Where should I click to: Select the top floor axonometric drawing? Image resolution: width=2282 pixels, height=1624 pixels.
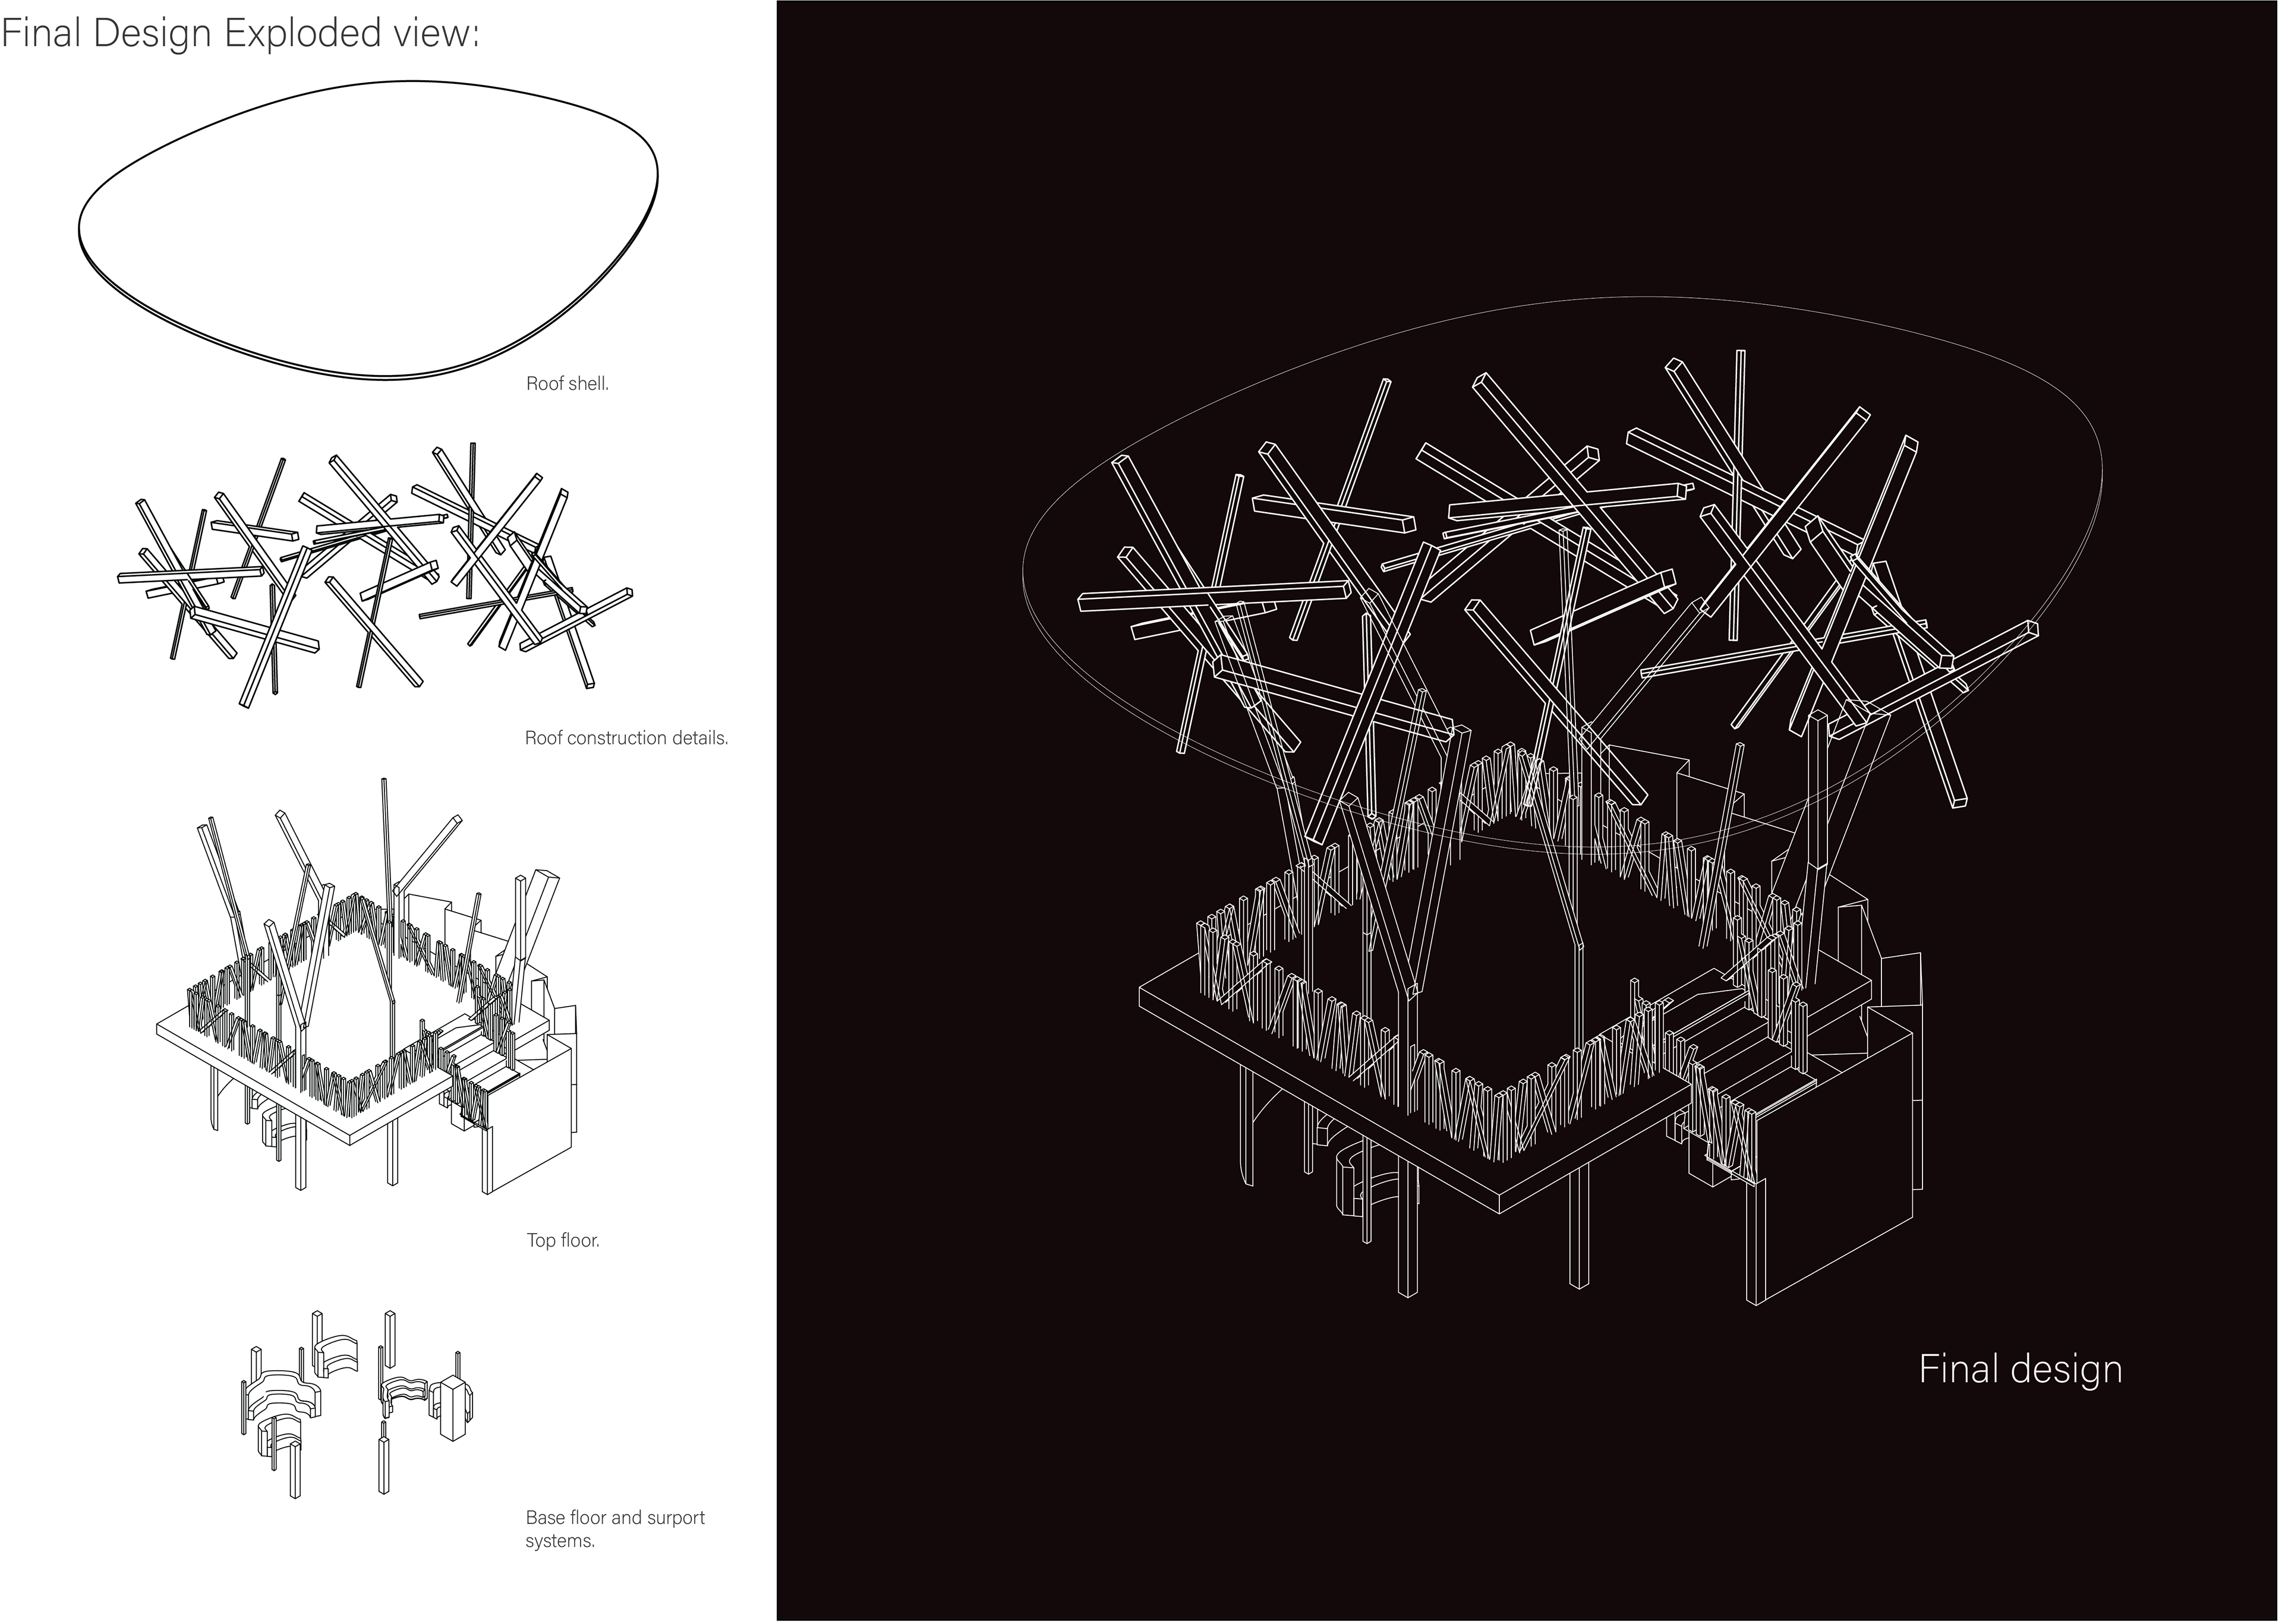368,985
